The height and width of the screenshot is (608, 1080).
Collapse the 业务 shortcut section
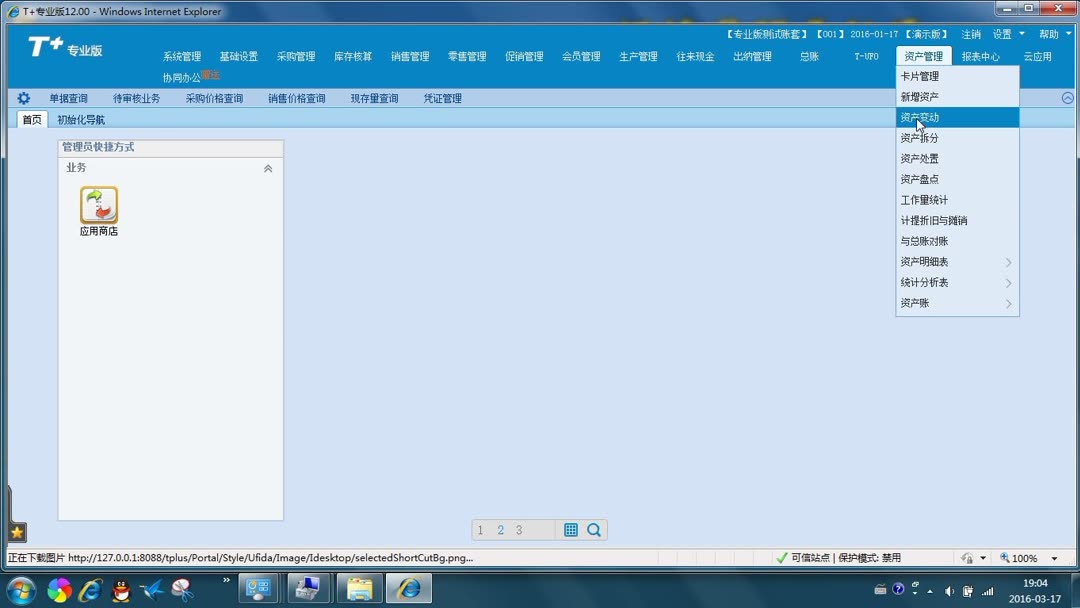point(267,167)
